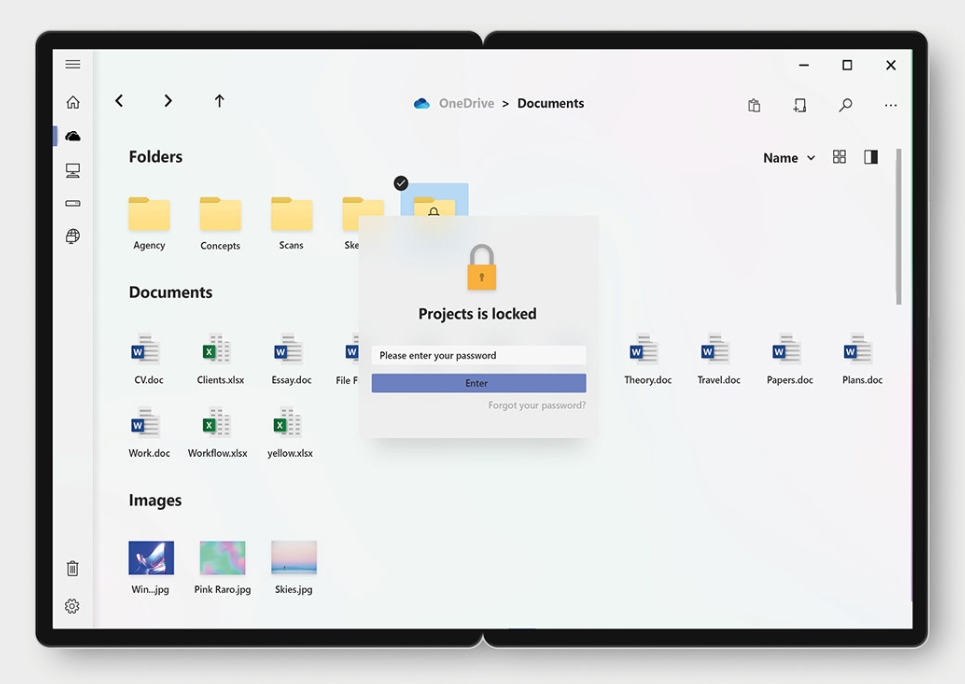Expand the Name sort dropdown
Viewport: 965px width, 684px height.
[x=788, y=158]
